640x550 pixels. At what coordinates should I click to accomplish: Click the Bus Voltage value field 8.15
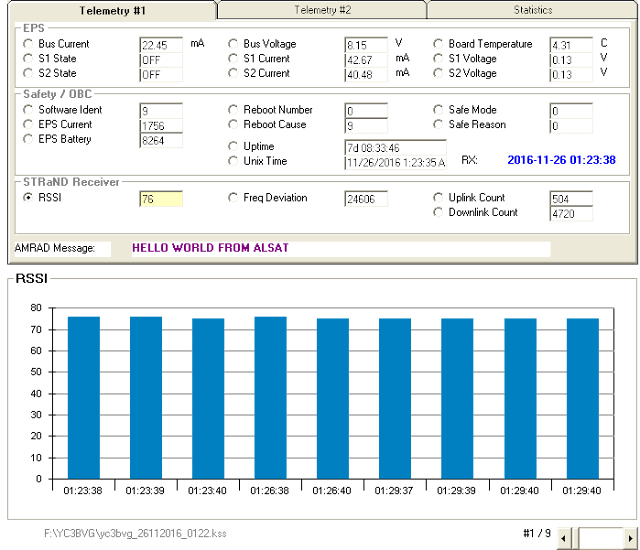pyautogui.click(x=366, y=45)
